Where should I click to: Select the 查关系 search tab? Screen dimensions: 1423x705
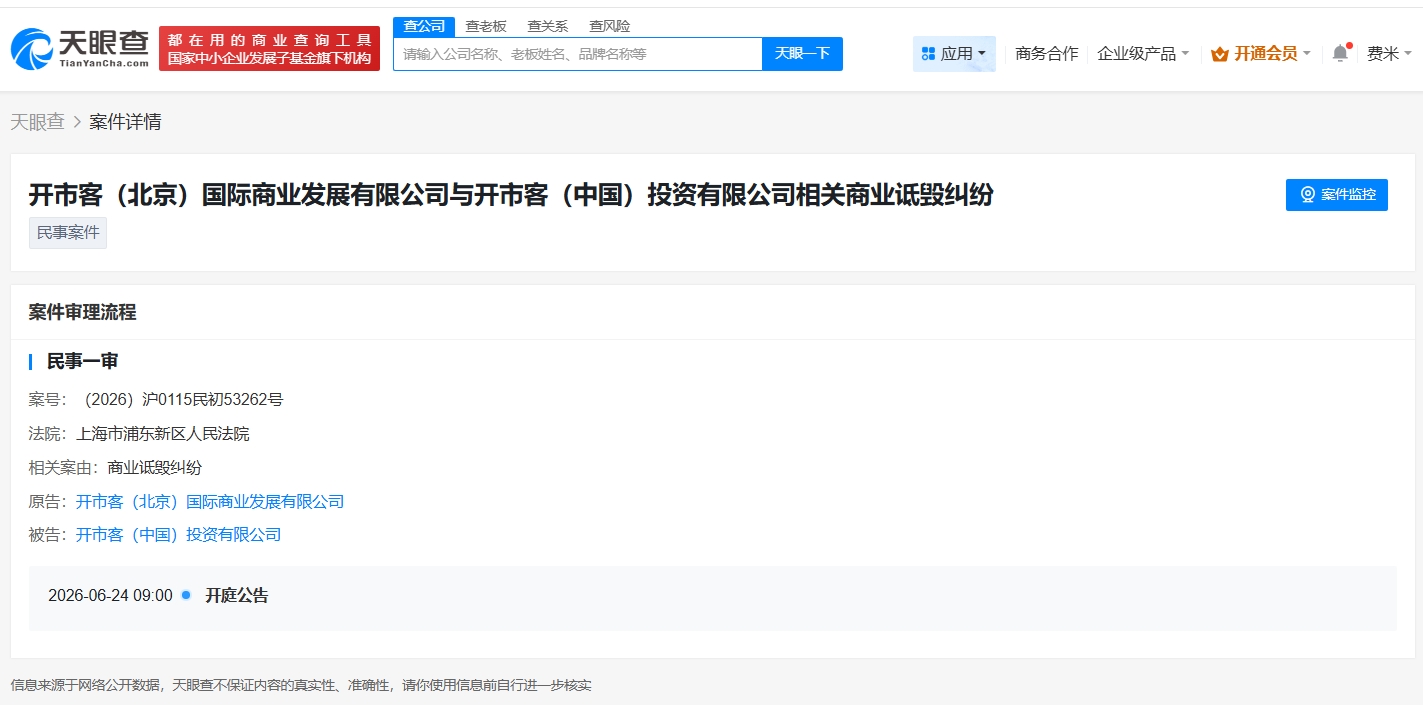point(548,27)
